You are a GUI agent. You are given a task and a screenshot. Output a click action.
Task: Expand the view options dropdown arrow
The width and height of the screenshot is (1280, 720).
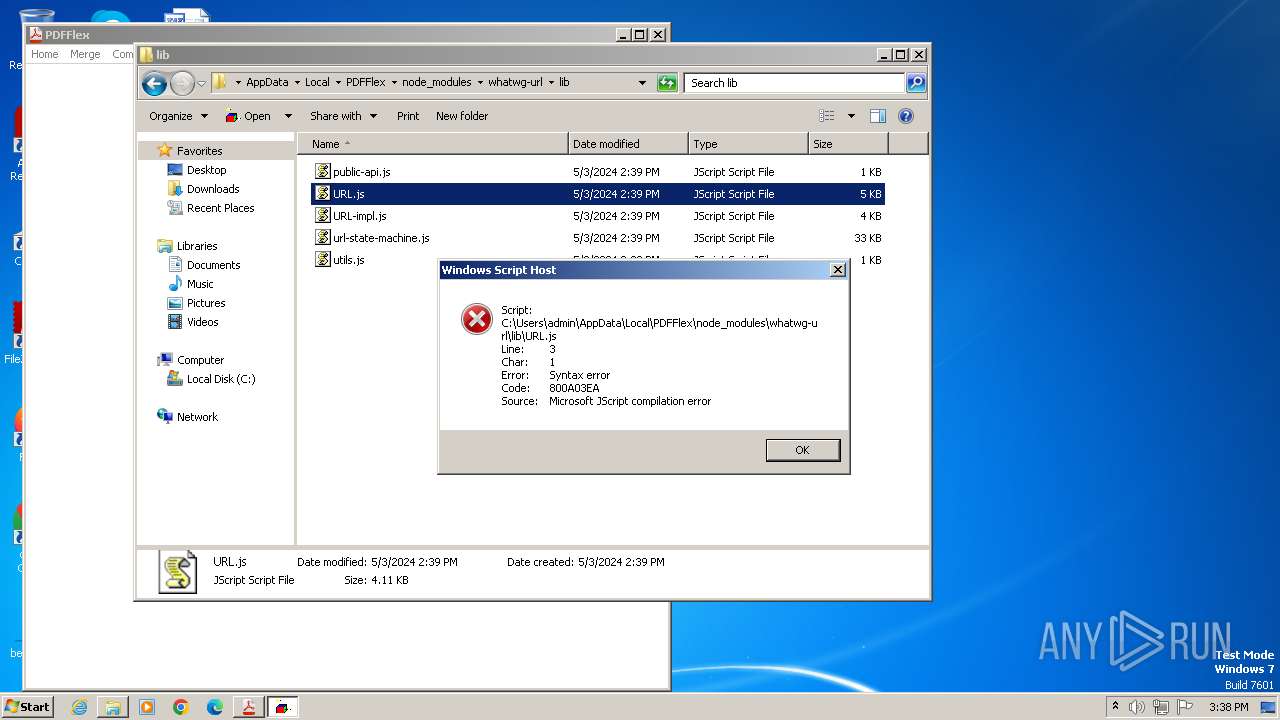coord(851,116)
